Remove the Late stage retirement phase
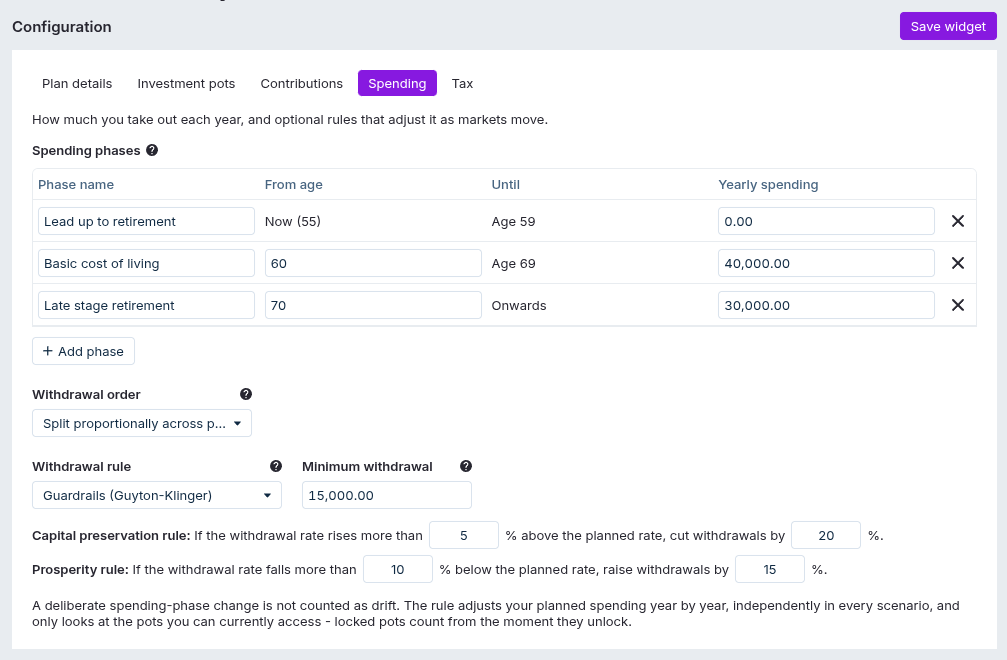 pos(958,305)
